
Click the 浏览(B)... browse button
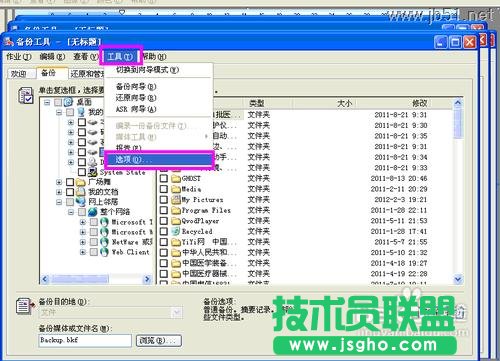[x=159, y=341]
